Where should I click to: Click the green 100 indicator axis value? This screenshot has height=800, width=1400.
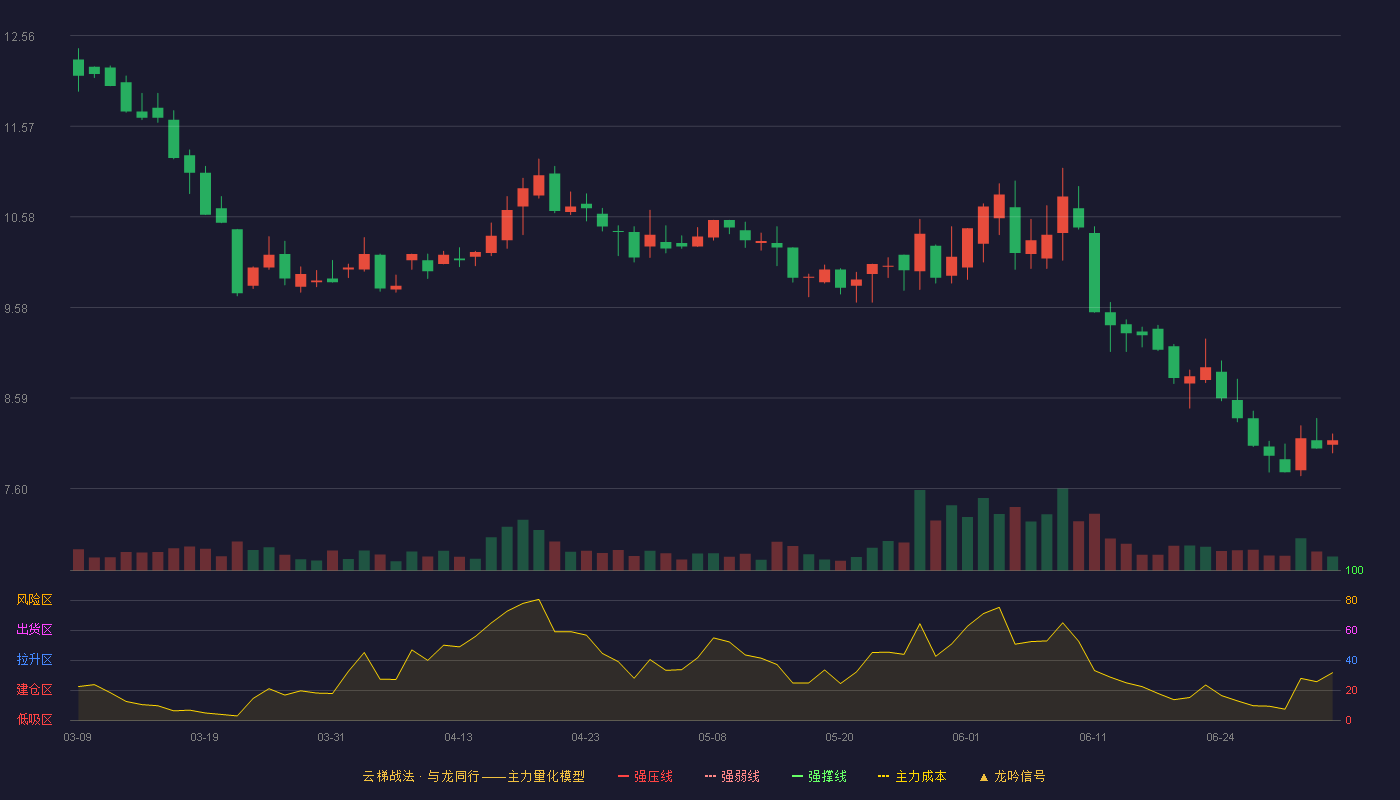[1354, 571]
